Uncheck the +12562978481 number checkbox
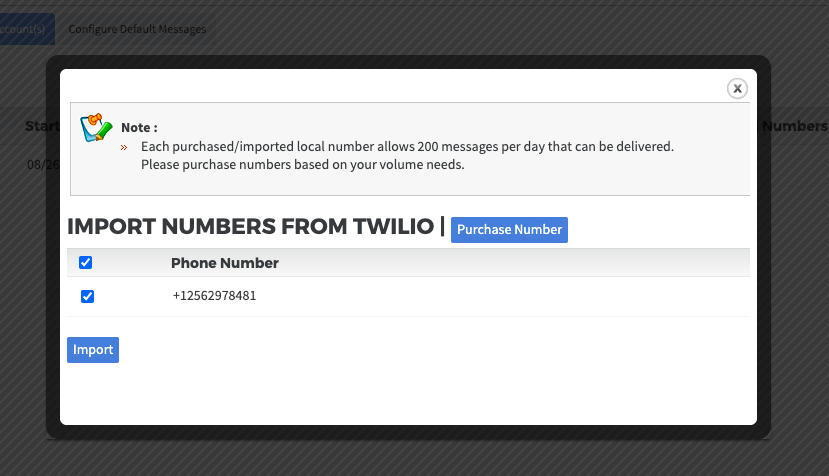 click(87, 296)
